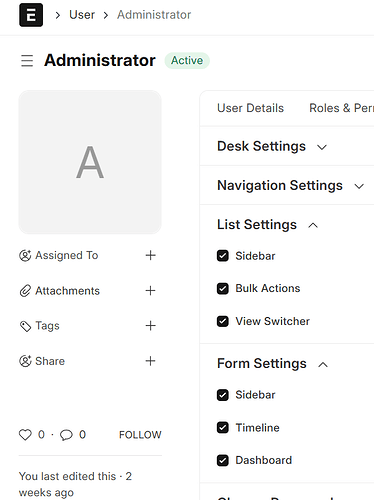Add a tag with plus icon
The height and width of the screenshot is (500, 374).
150,326
